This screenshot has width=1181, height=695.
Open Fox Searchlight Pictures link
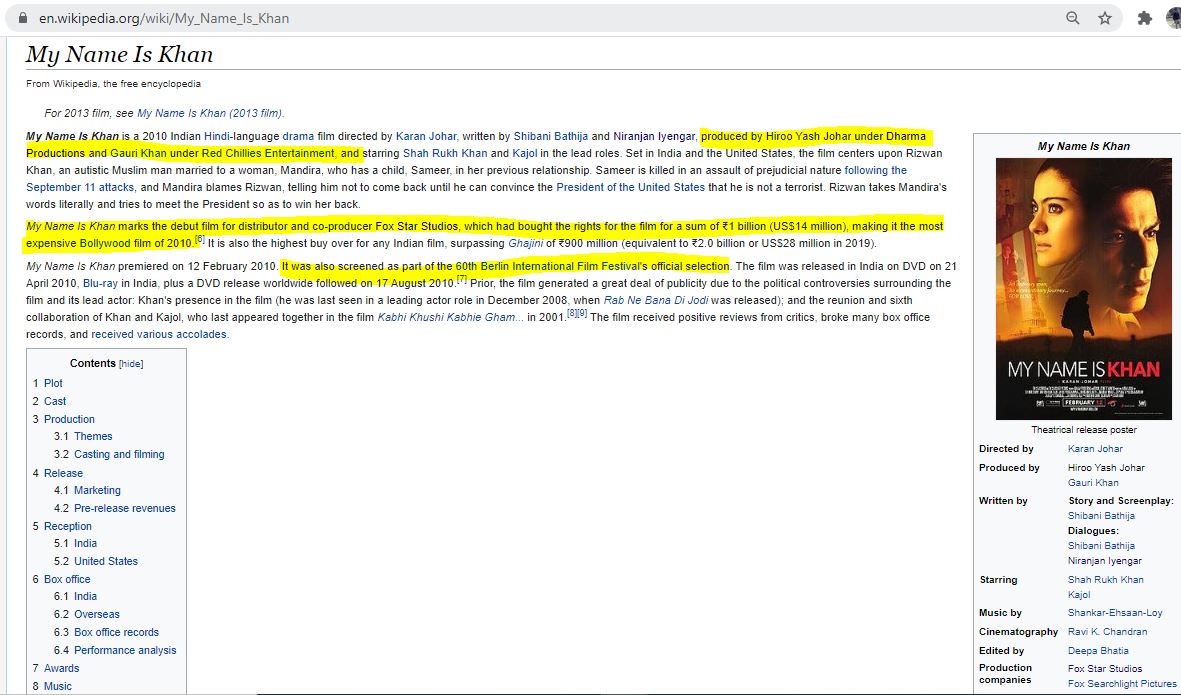[1122, 684]
